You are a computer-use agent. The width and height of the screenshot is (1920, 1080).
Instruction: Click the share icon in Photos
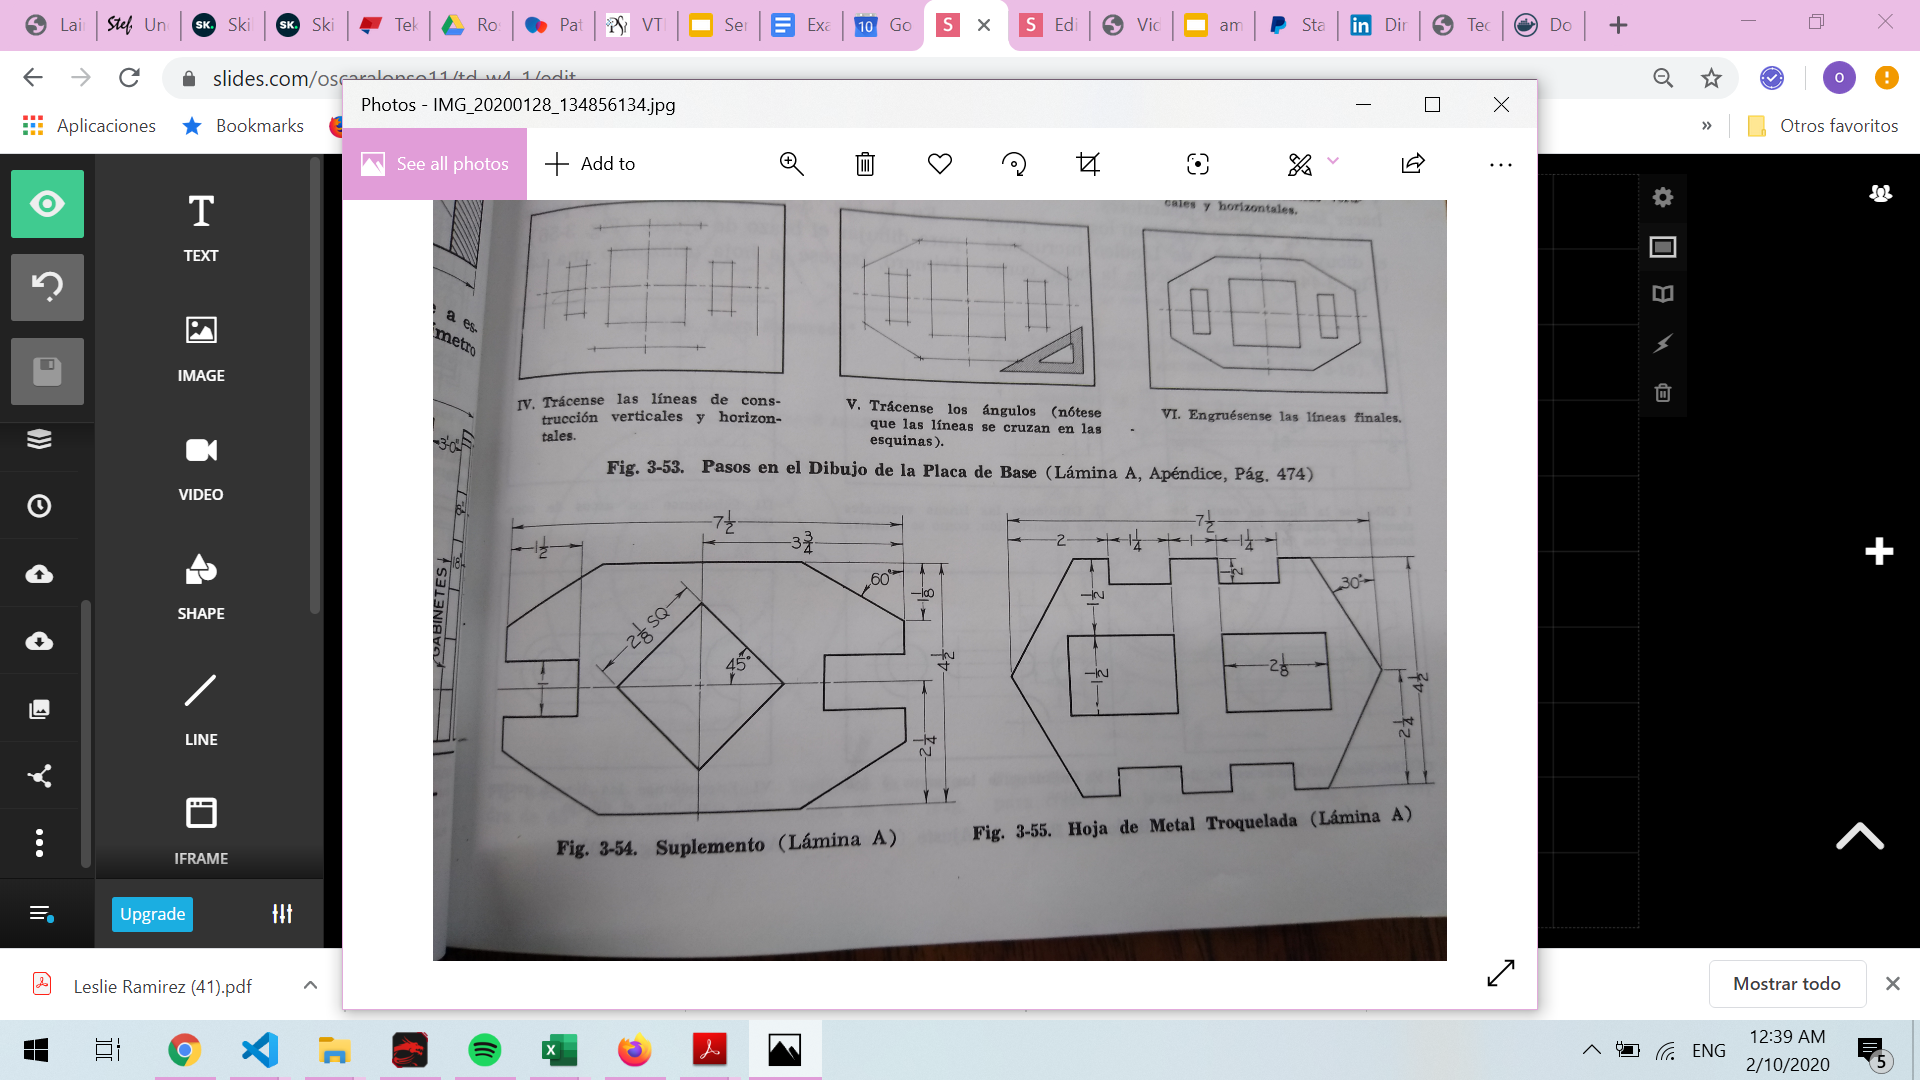click(x=1412, y=164)
